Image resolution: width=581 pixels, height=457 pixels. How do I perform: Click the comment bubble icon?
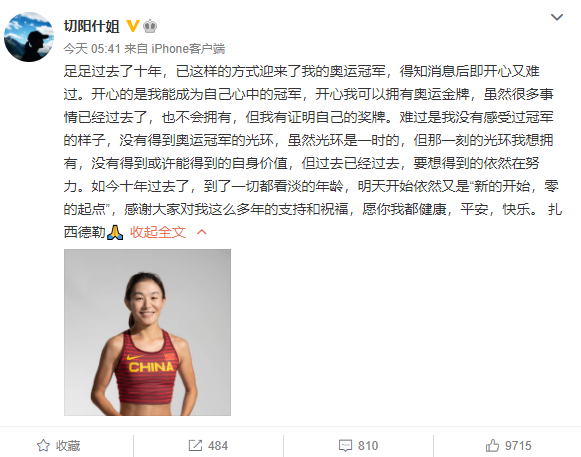(x=345, y=446)
